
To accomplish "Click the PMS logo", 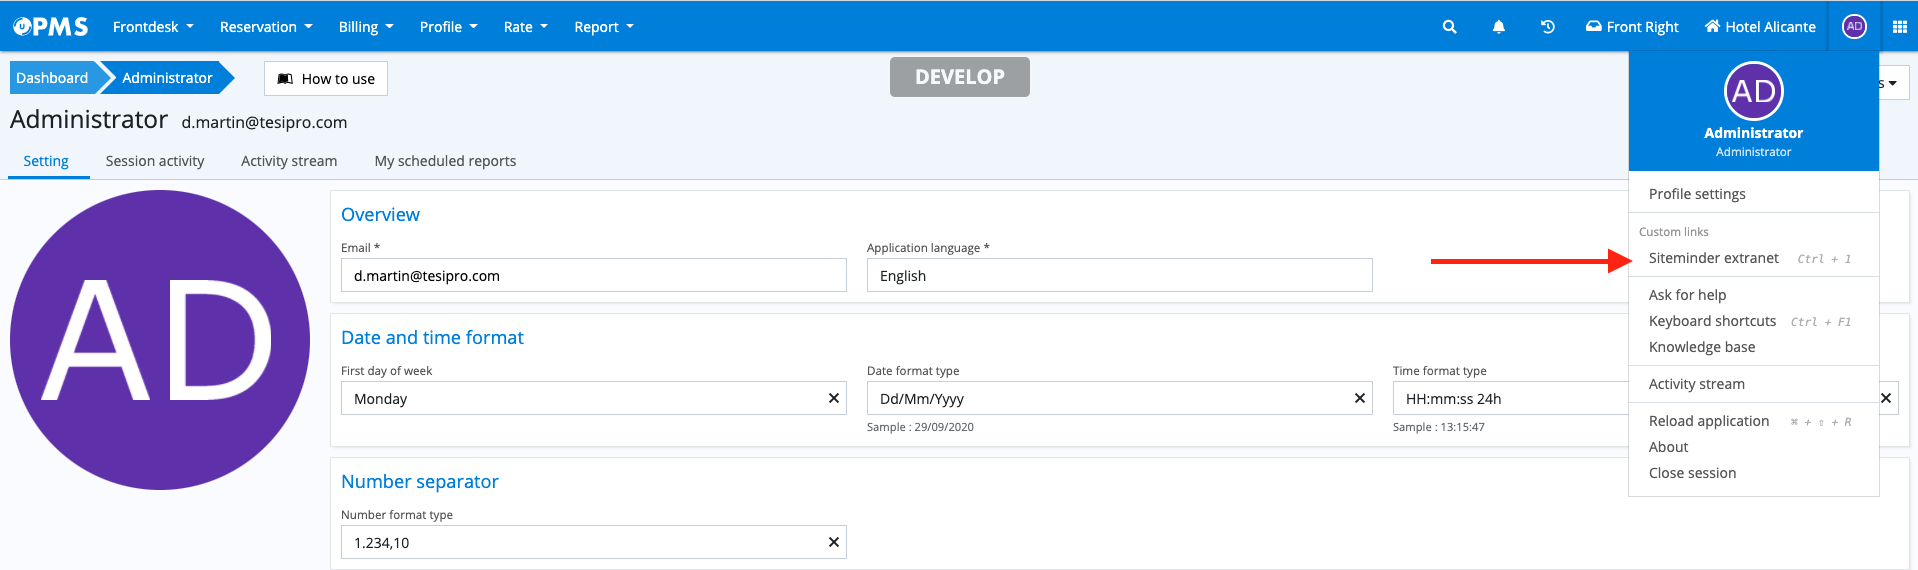I will 51,27.
